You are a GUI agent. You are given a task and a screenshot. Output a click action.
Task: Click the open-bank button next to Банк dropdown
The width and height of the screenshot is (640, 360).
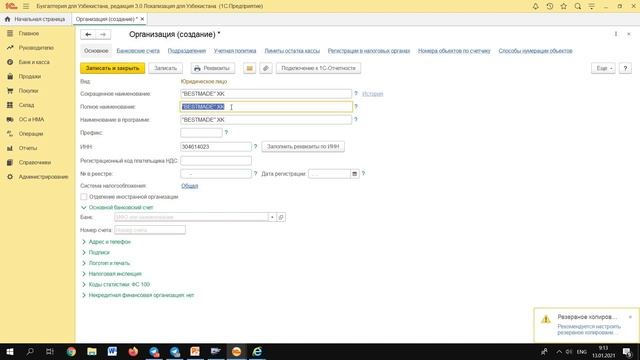pos(281,217)
